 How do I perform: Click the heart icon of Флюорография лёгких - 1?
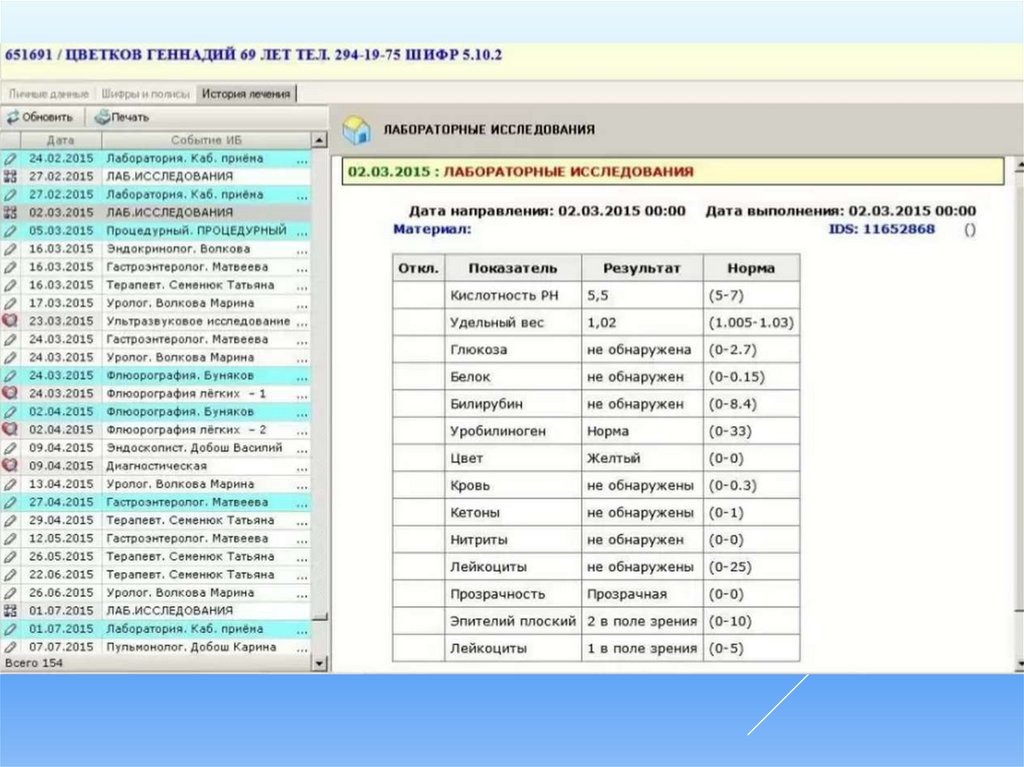click(x=10, y=394)
